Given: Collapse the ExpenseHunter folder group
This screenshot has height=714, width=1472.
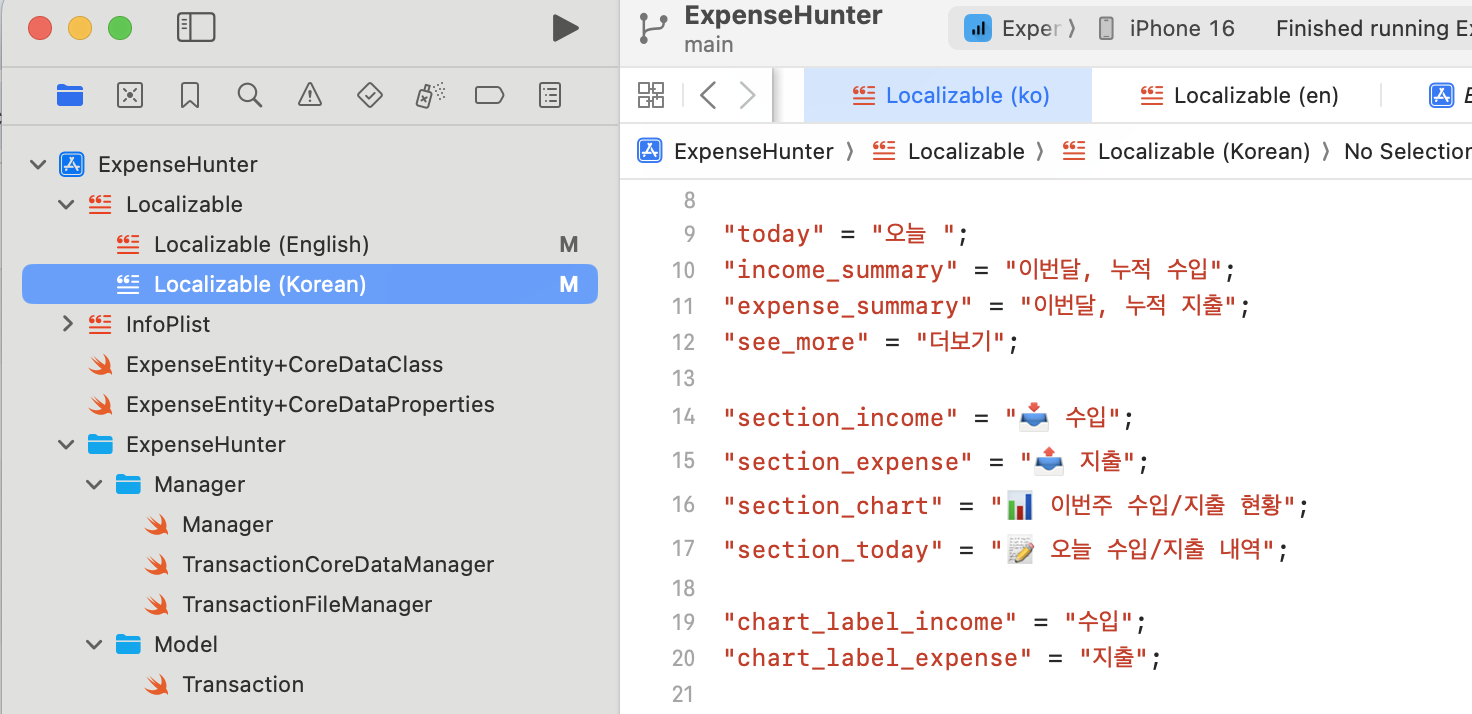Looking at the screenshot, I should pos(66,444).
